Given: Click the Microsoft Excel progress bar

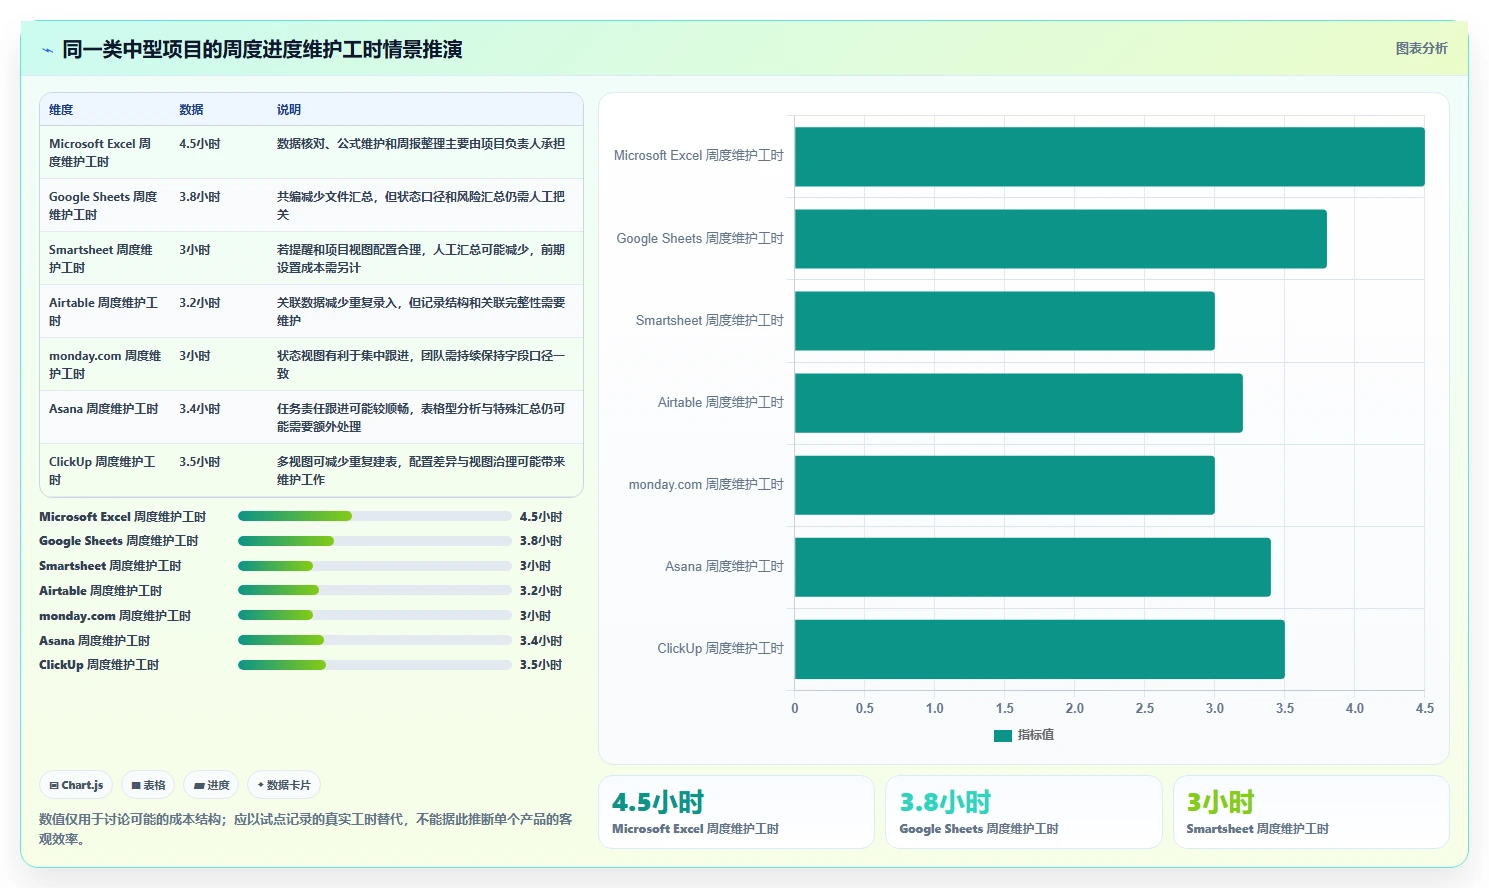Looking at the screenshot, I should (x=375, y=516).
